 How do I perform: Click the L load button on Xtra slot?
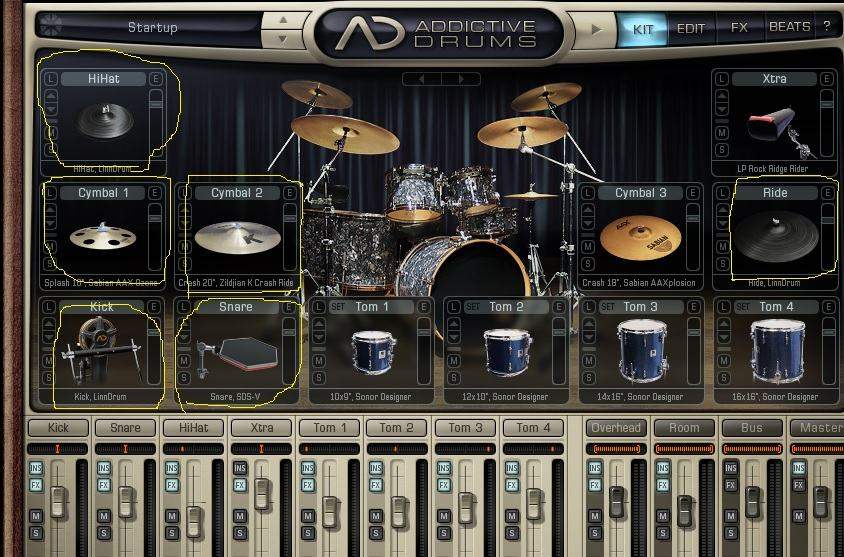pyautogui.click(x=721, y=79)
